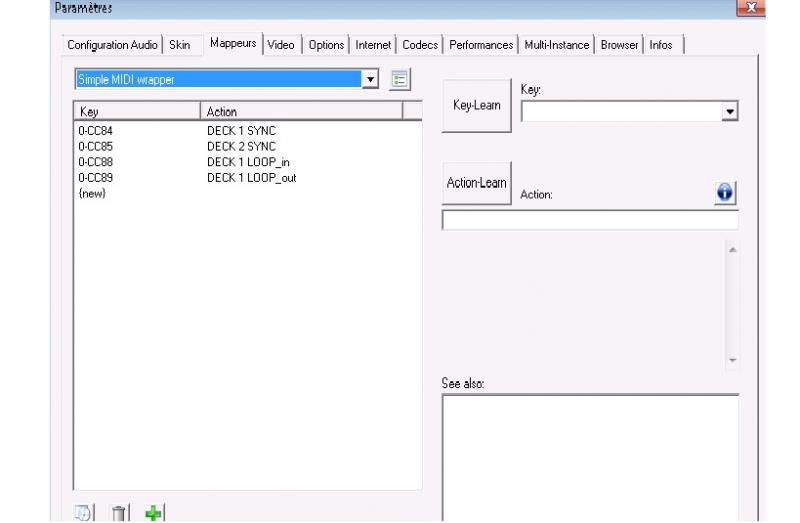
Task: Open the Skin tab
Action: [x=180, y=45]
